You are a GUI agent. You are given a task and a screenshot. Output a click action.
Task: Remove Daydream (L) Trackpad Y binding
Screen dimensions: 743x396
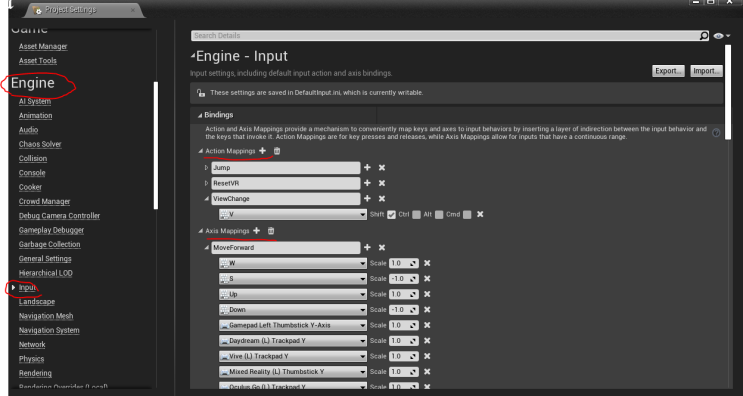(427, 341)
